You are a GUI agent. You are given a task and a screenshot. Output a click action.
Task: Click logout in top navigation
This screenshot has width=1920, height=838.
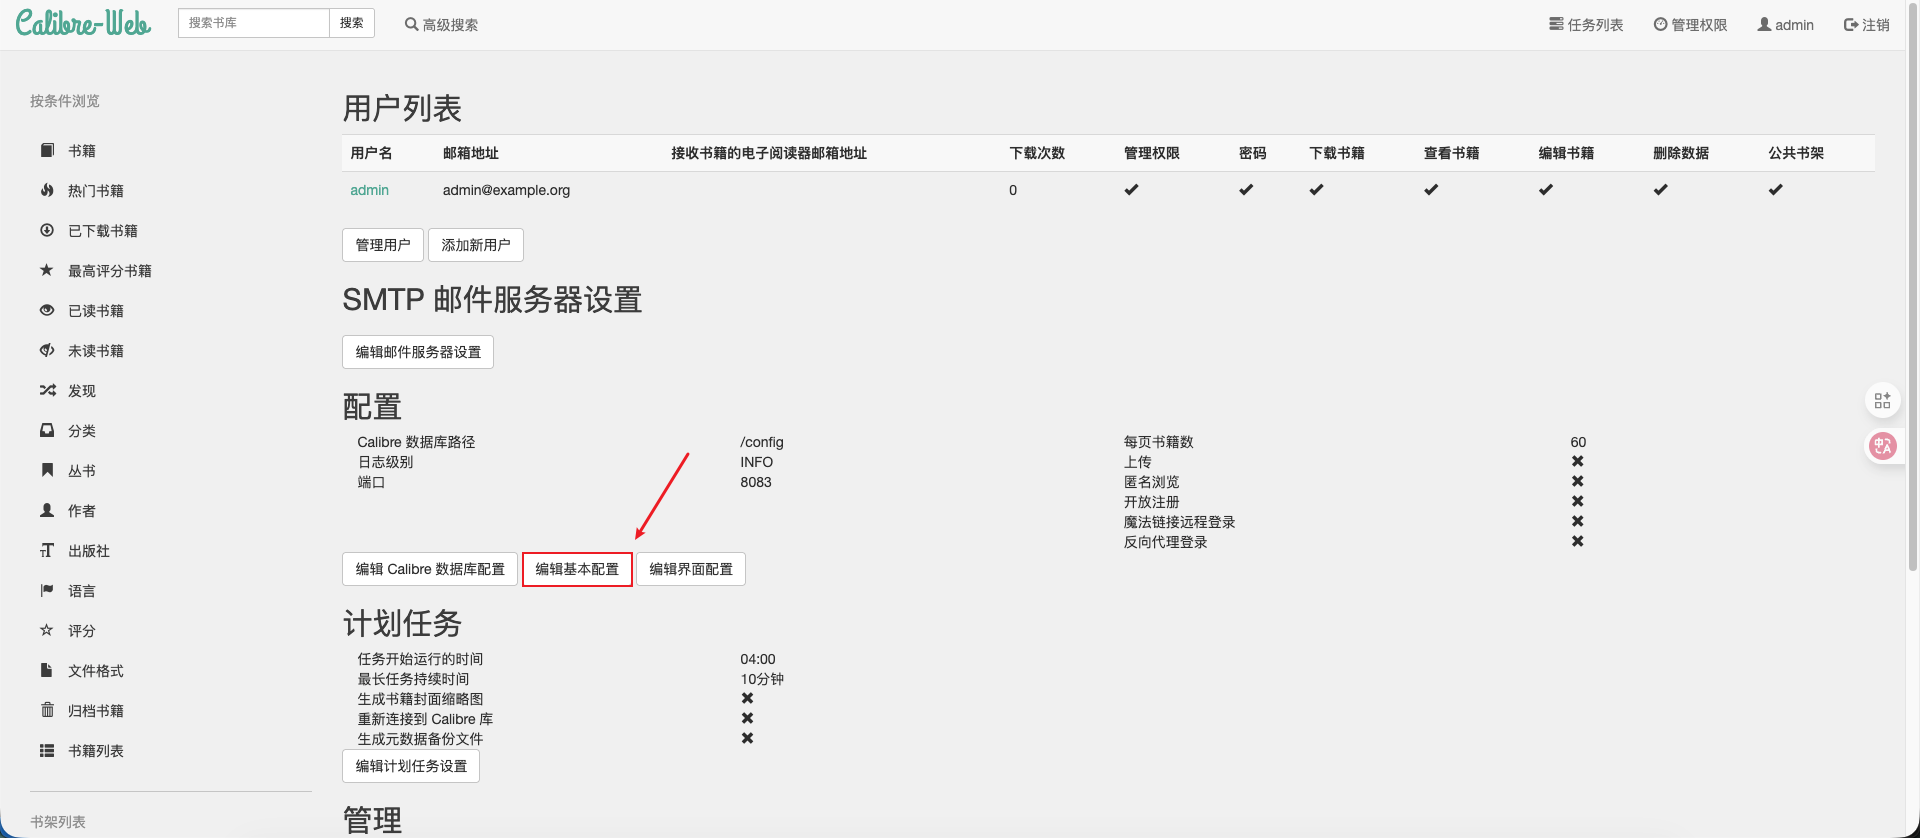click(x=1866, y=25)
